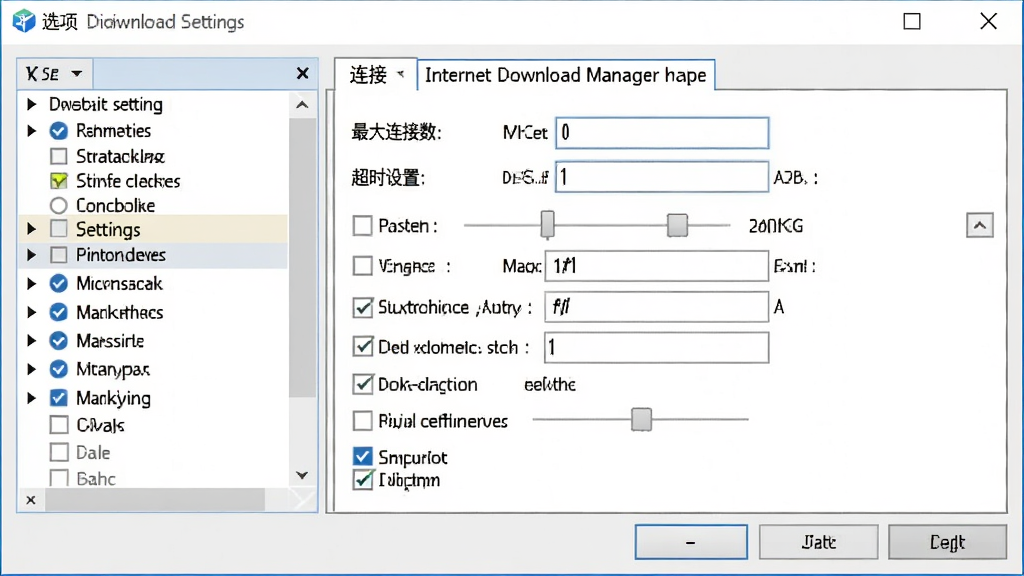Click the Maoc input field
This screenshot has height=576, width=1024.
656,266
